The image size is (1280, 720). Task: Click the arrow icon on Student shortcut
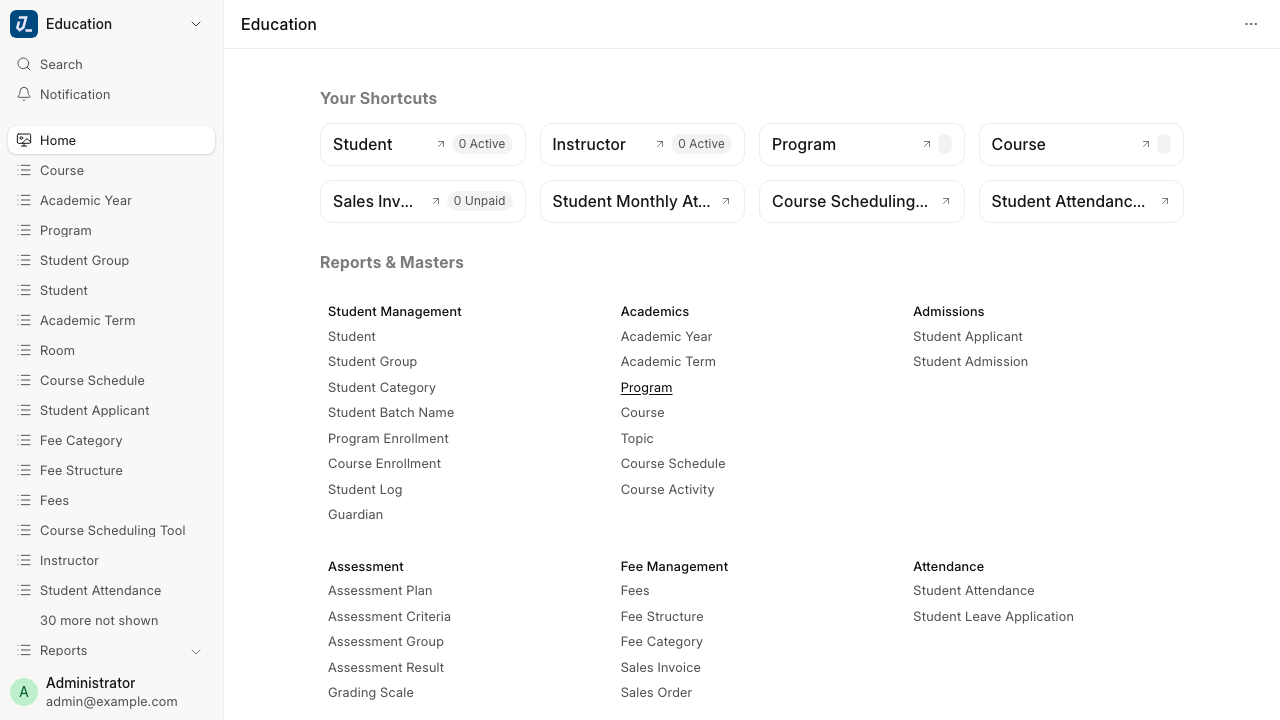pyautogui.click(x=441, y=144)
